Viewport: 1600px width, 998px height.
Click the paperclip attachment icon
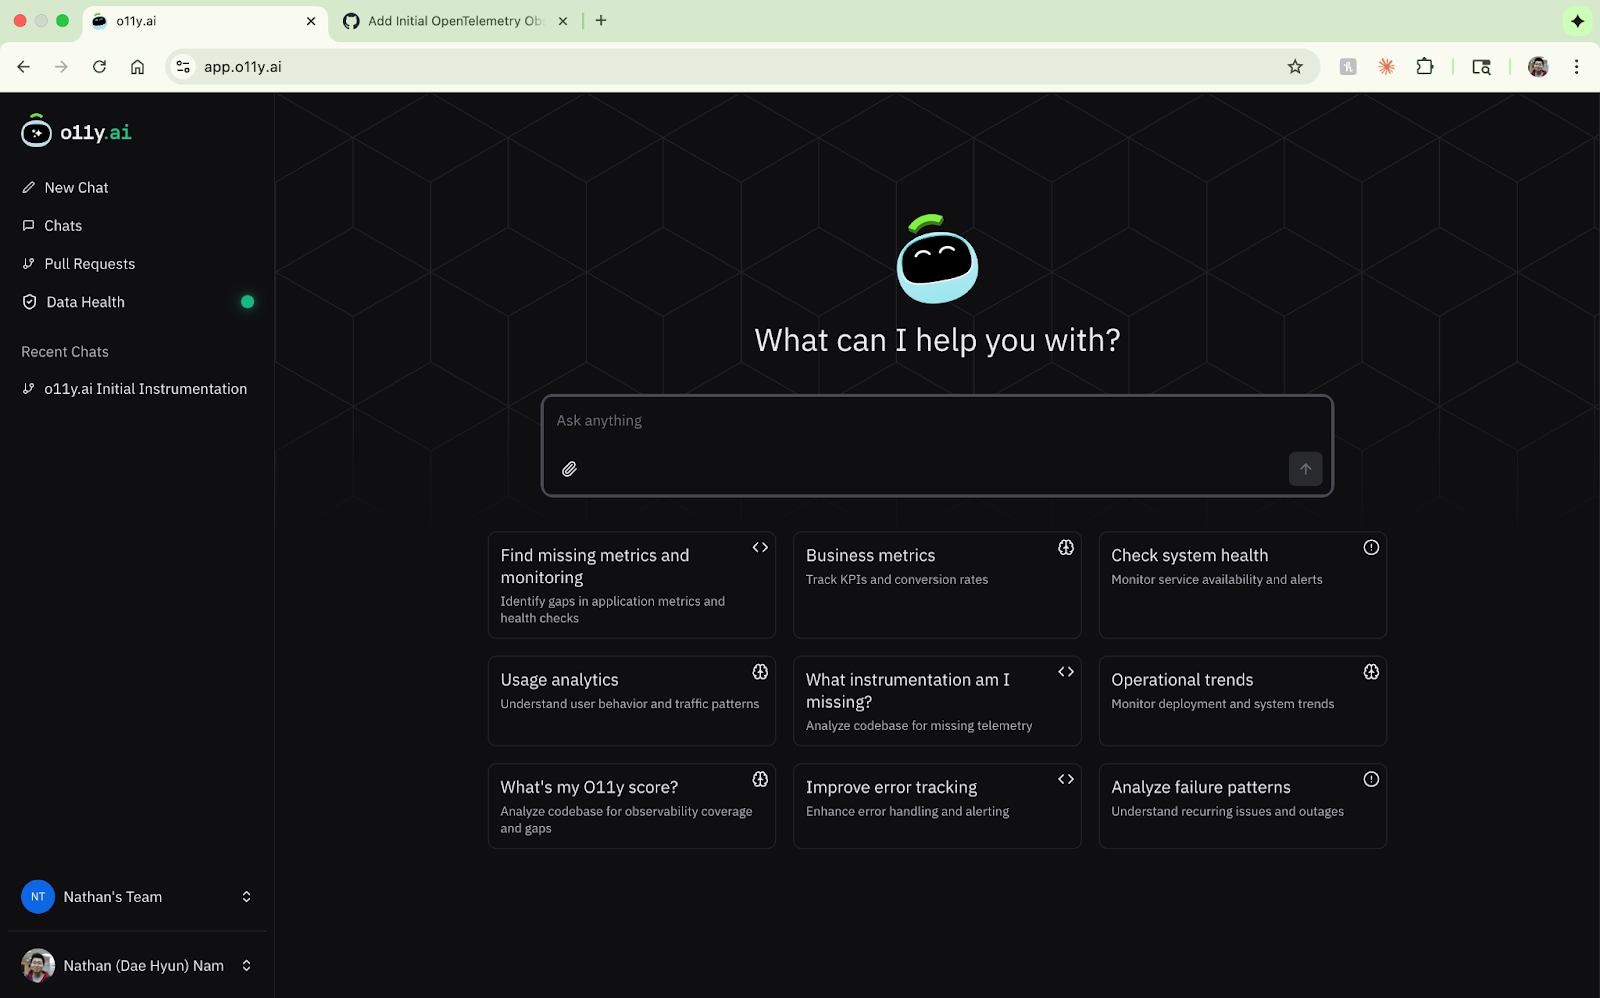[569, 469]
